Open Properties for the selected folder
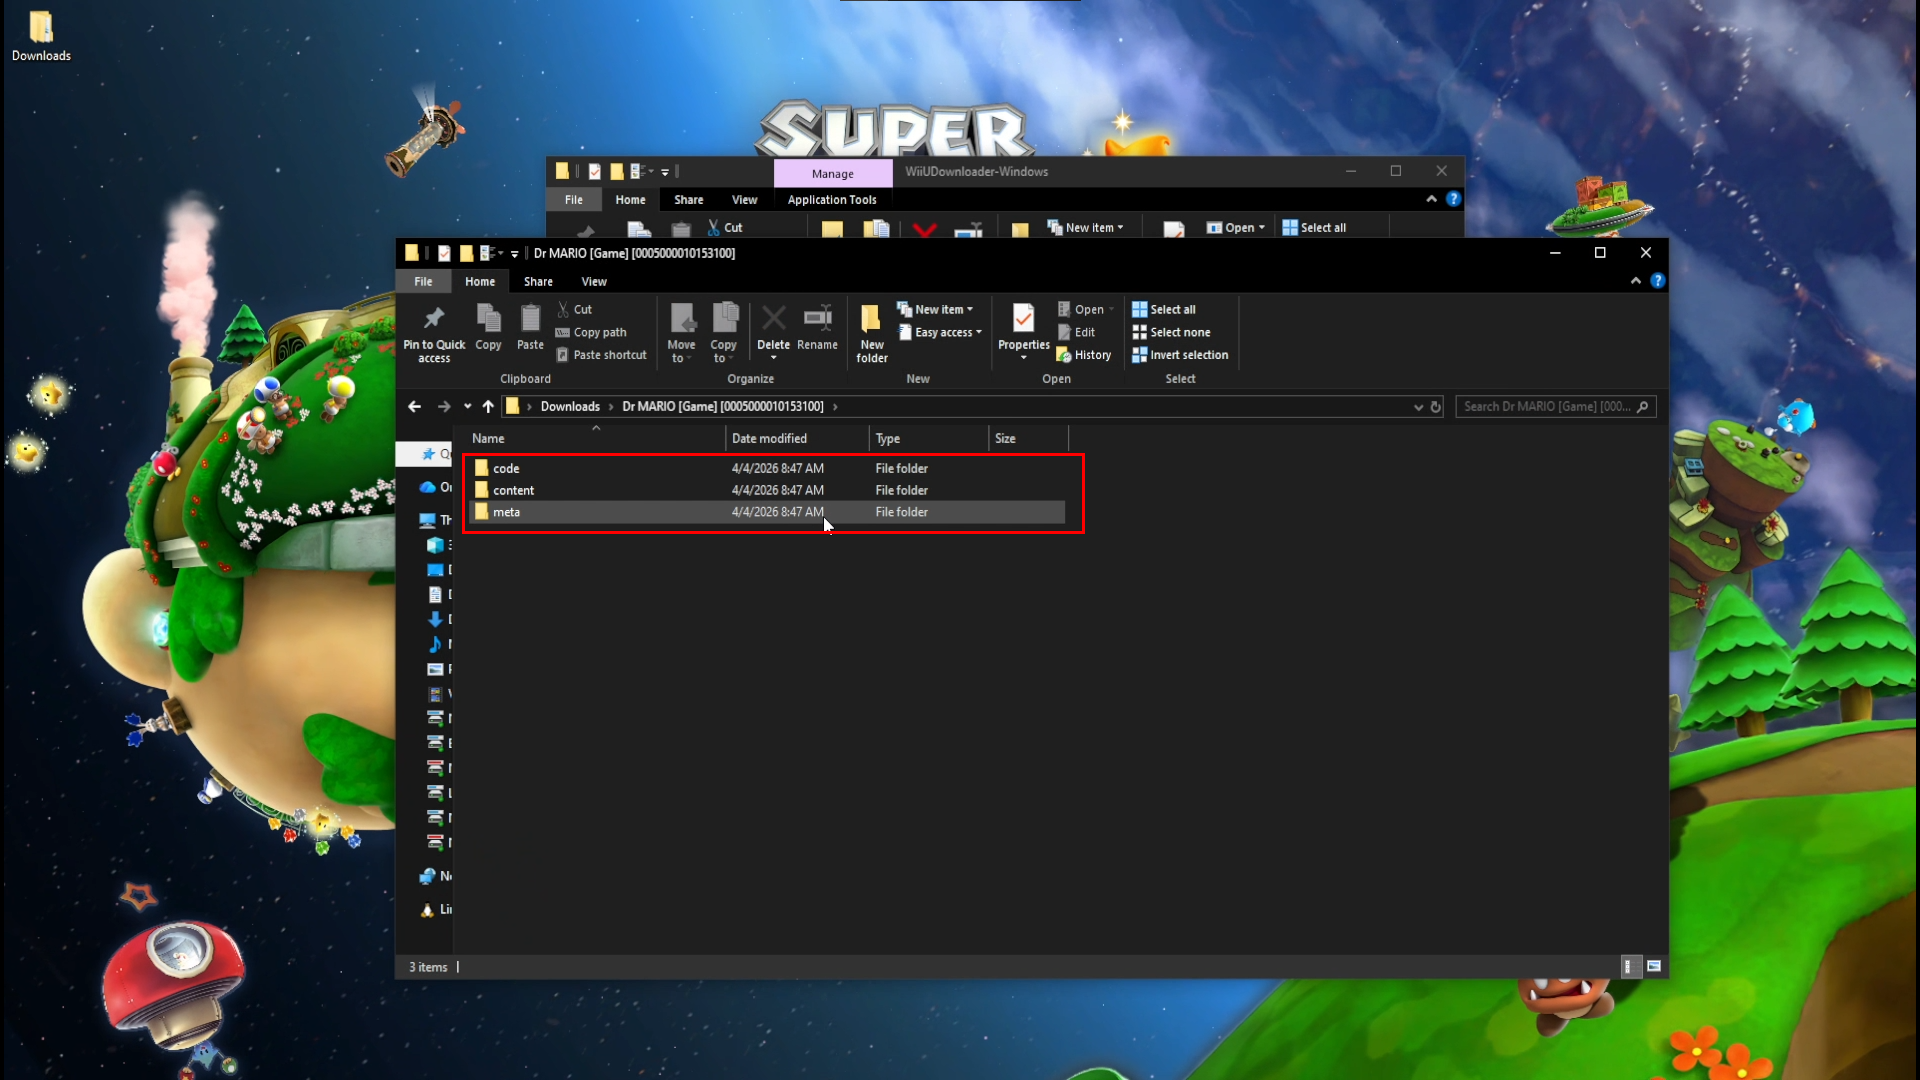Image resolution: width=1920 pixels, height=1080 pixels. 1022,330
